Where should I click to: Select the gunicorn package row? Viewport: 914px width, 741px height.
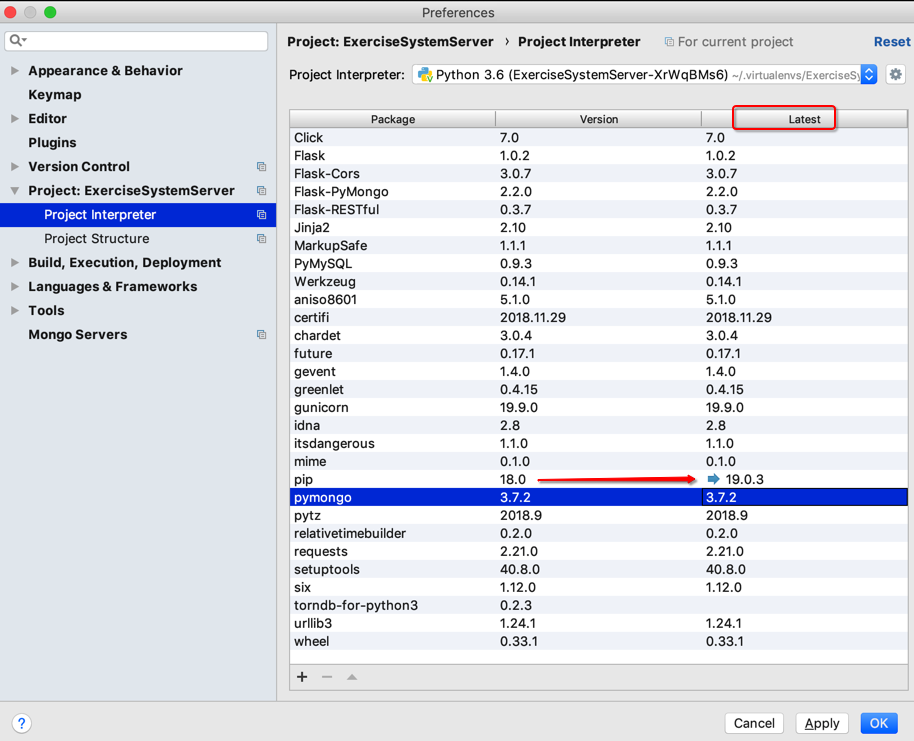(599, 408)
